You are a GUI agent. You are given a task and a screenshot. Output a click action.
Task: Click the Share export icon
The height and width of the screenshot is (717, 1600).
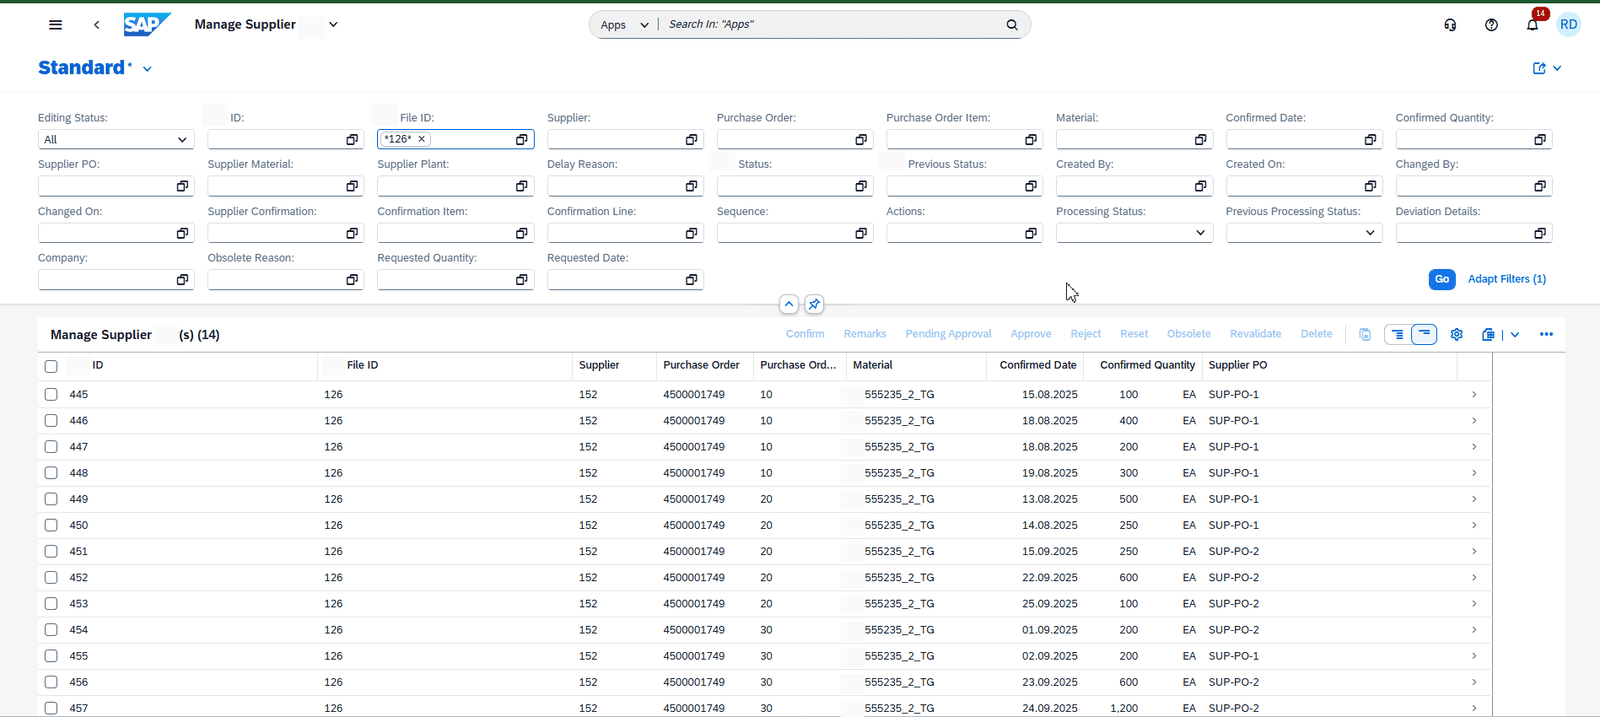[x=1540, y=68]
